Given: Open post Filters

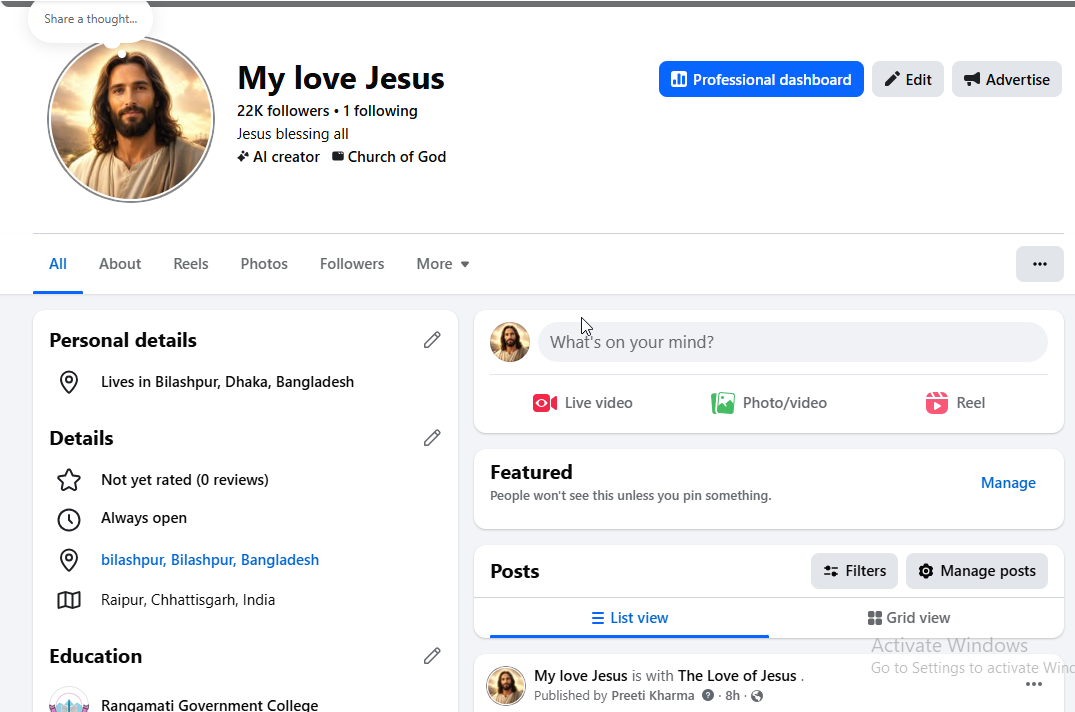Looking at the screenshot, I should (x=854, y=571).
